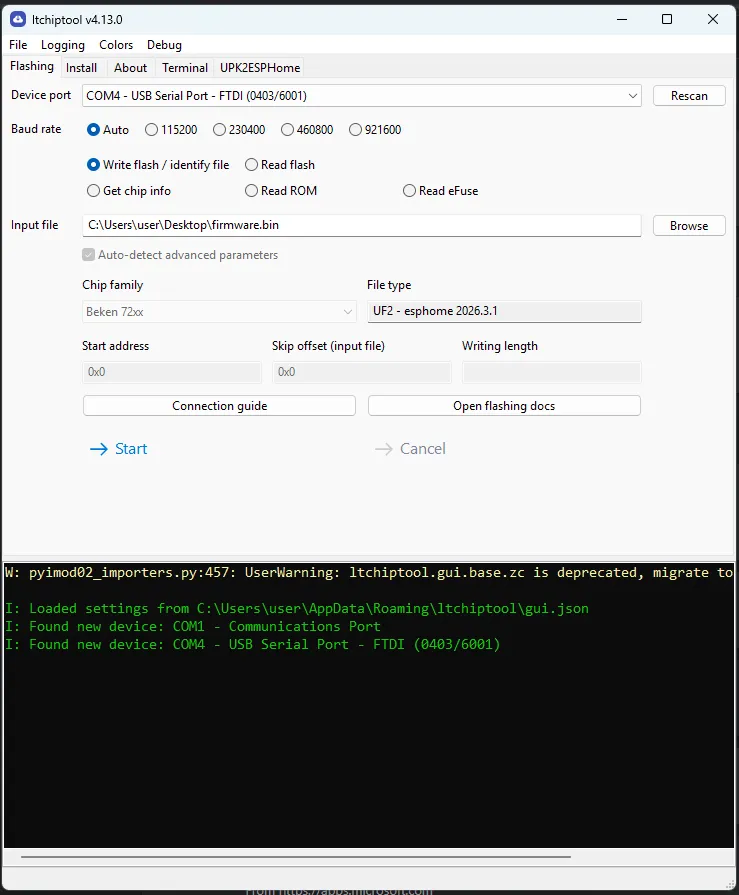Open the Debug menu
The width and height of the screenshot is (739, 895).
click(x=164, y=45)
